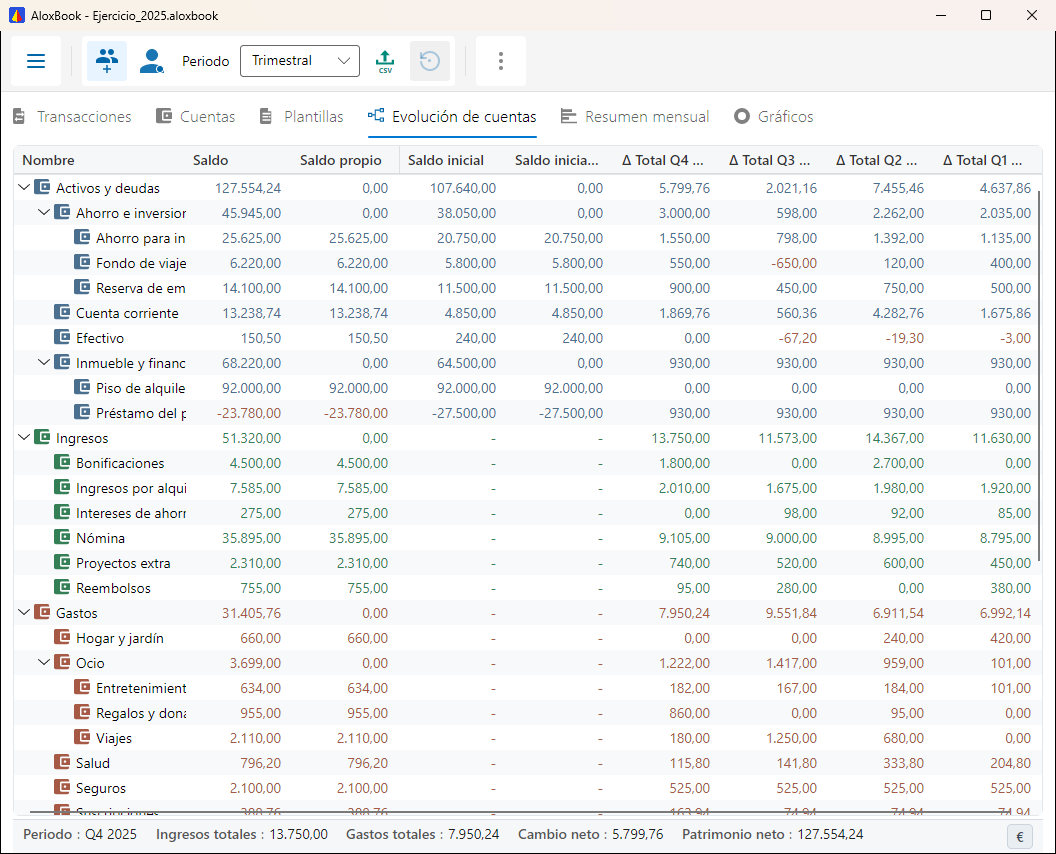Collapse the Activos y deudas tree node
This screenshot has width=1056, height=854.
point(24,187)
